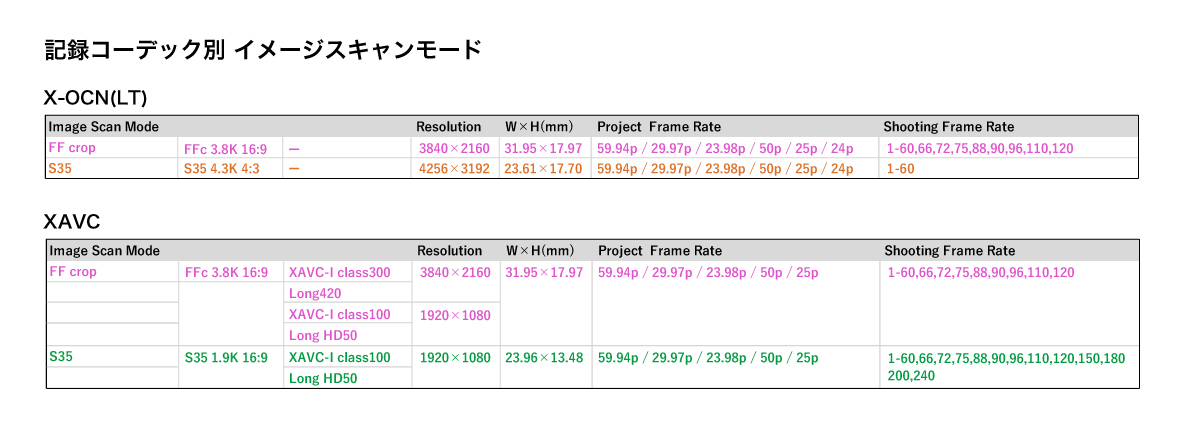
Task: Click Shooting Frame Rate header in XAVC table
Action: 949,251
